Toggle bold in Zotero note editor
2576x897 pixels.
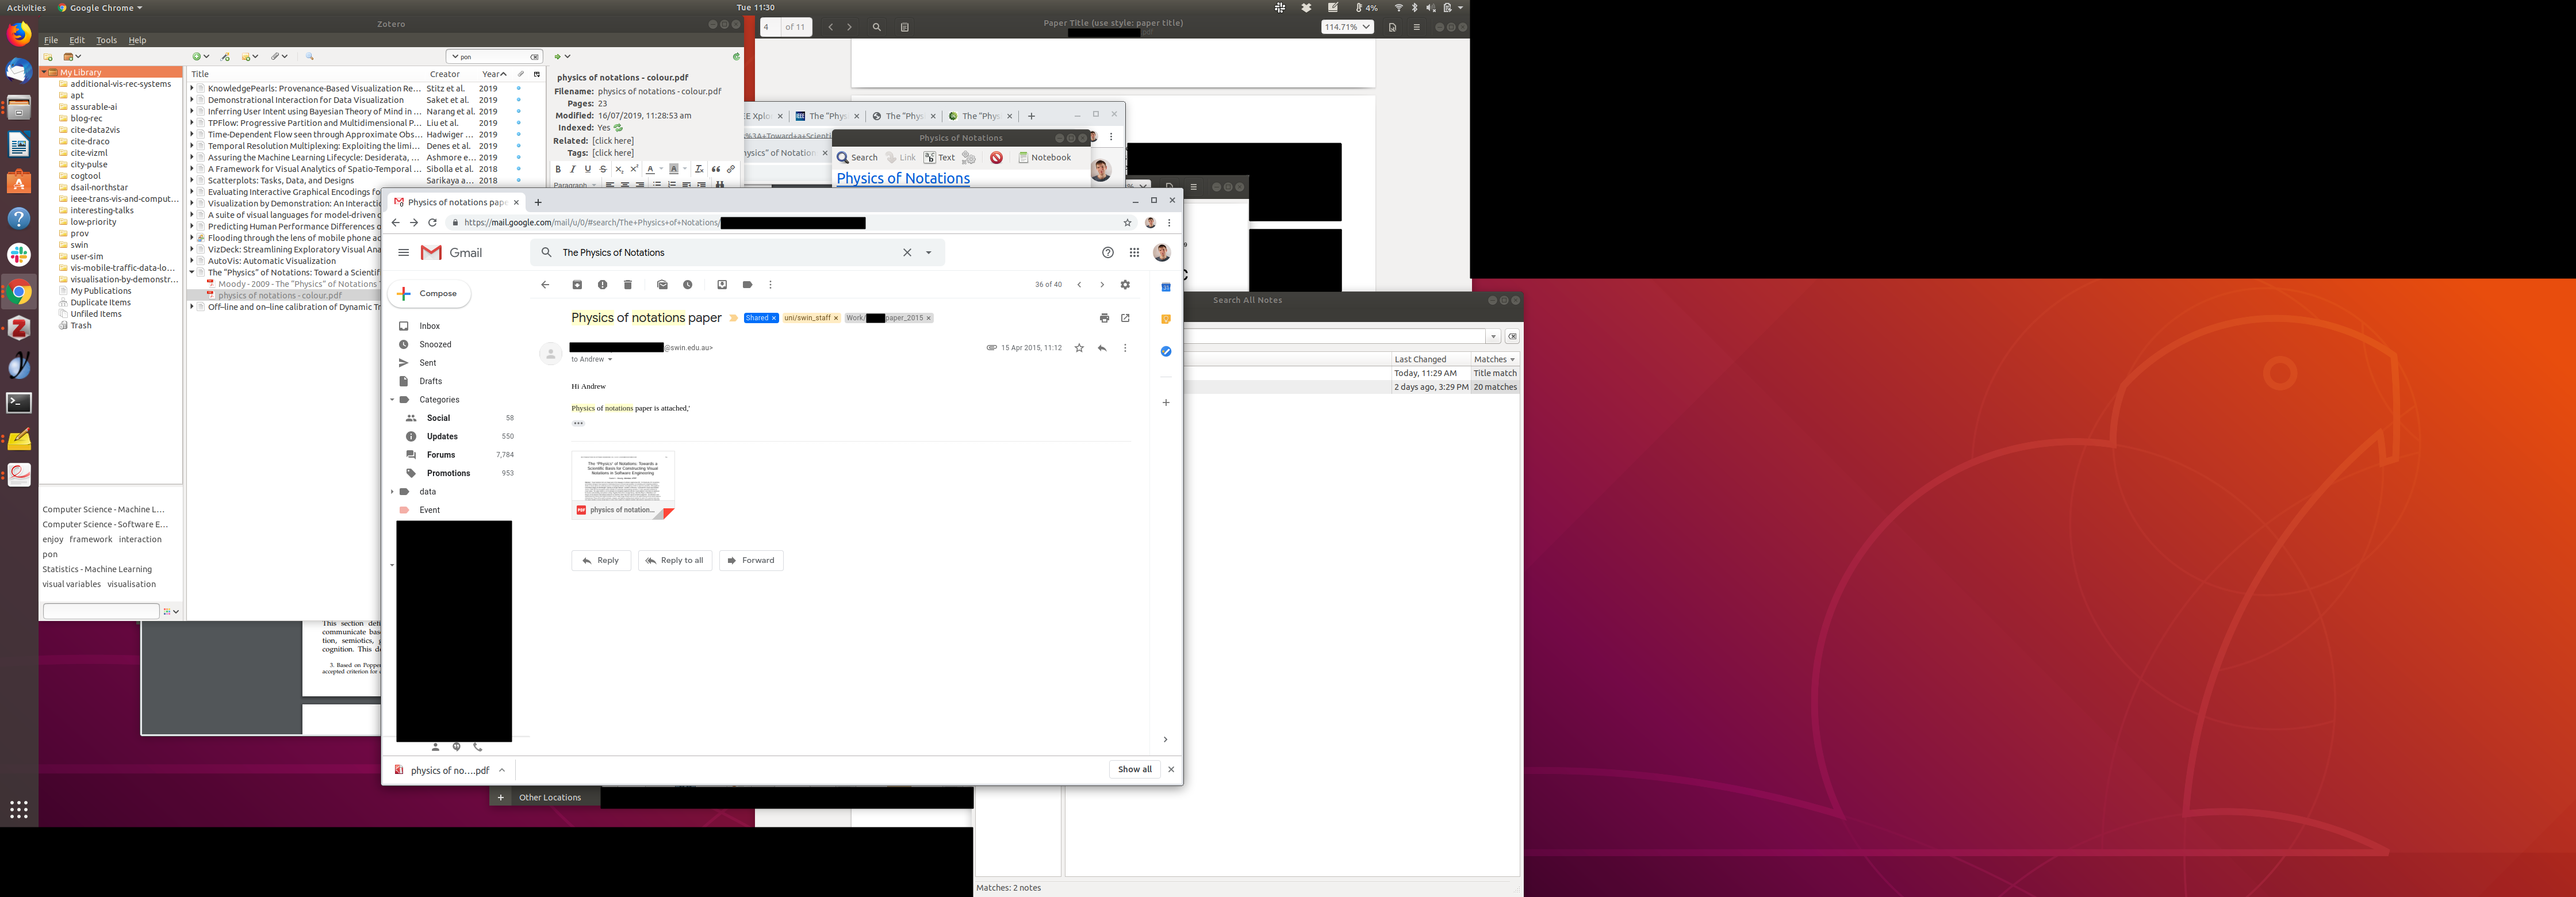coord(558,170)
